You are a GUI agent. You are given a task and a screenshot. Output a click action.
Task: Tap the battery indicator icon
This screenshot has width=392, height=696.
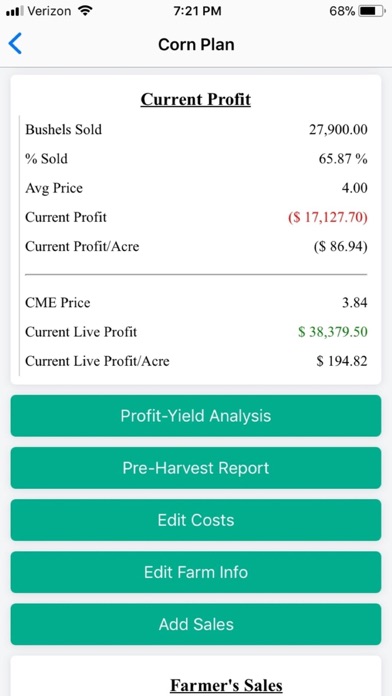click(x=372, y=11)
